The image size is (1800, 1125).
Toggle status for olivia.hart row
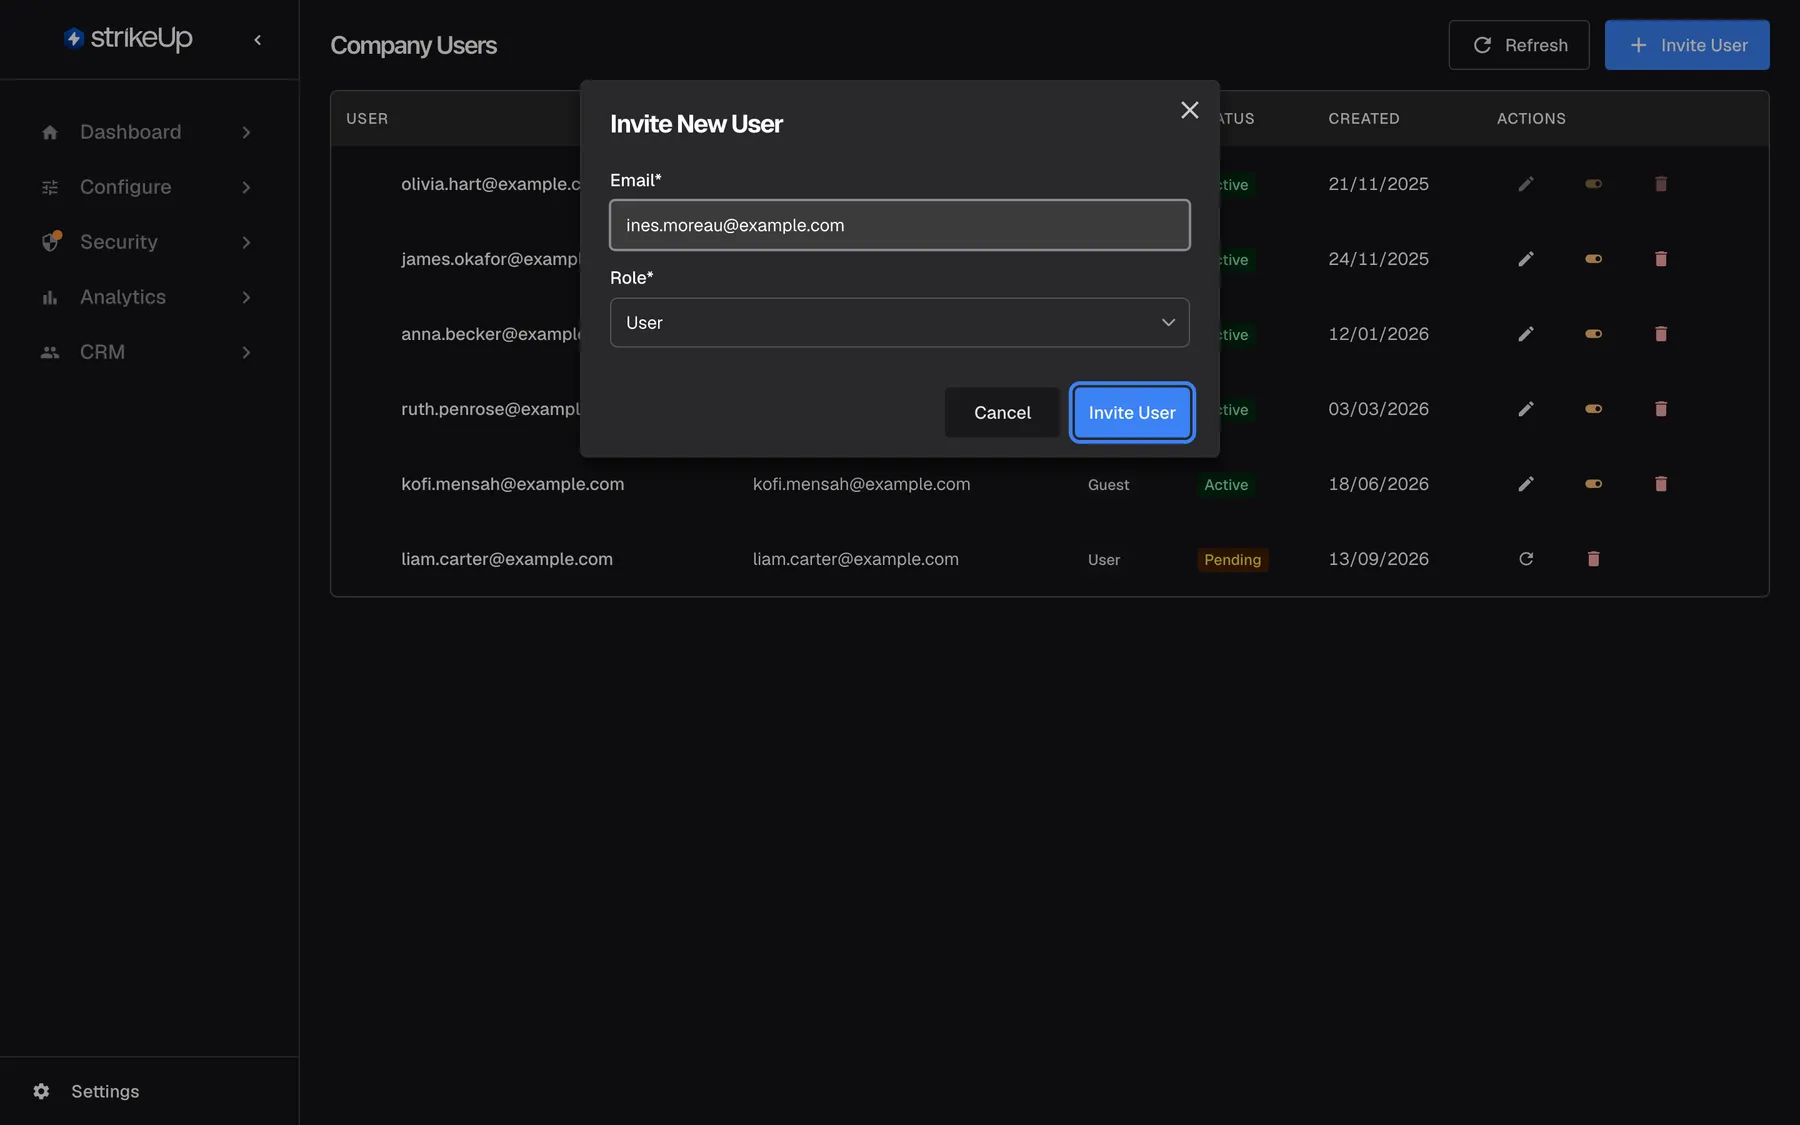click(x=1593, y=184)
